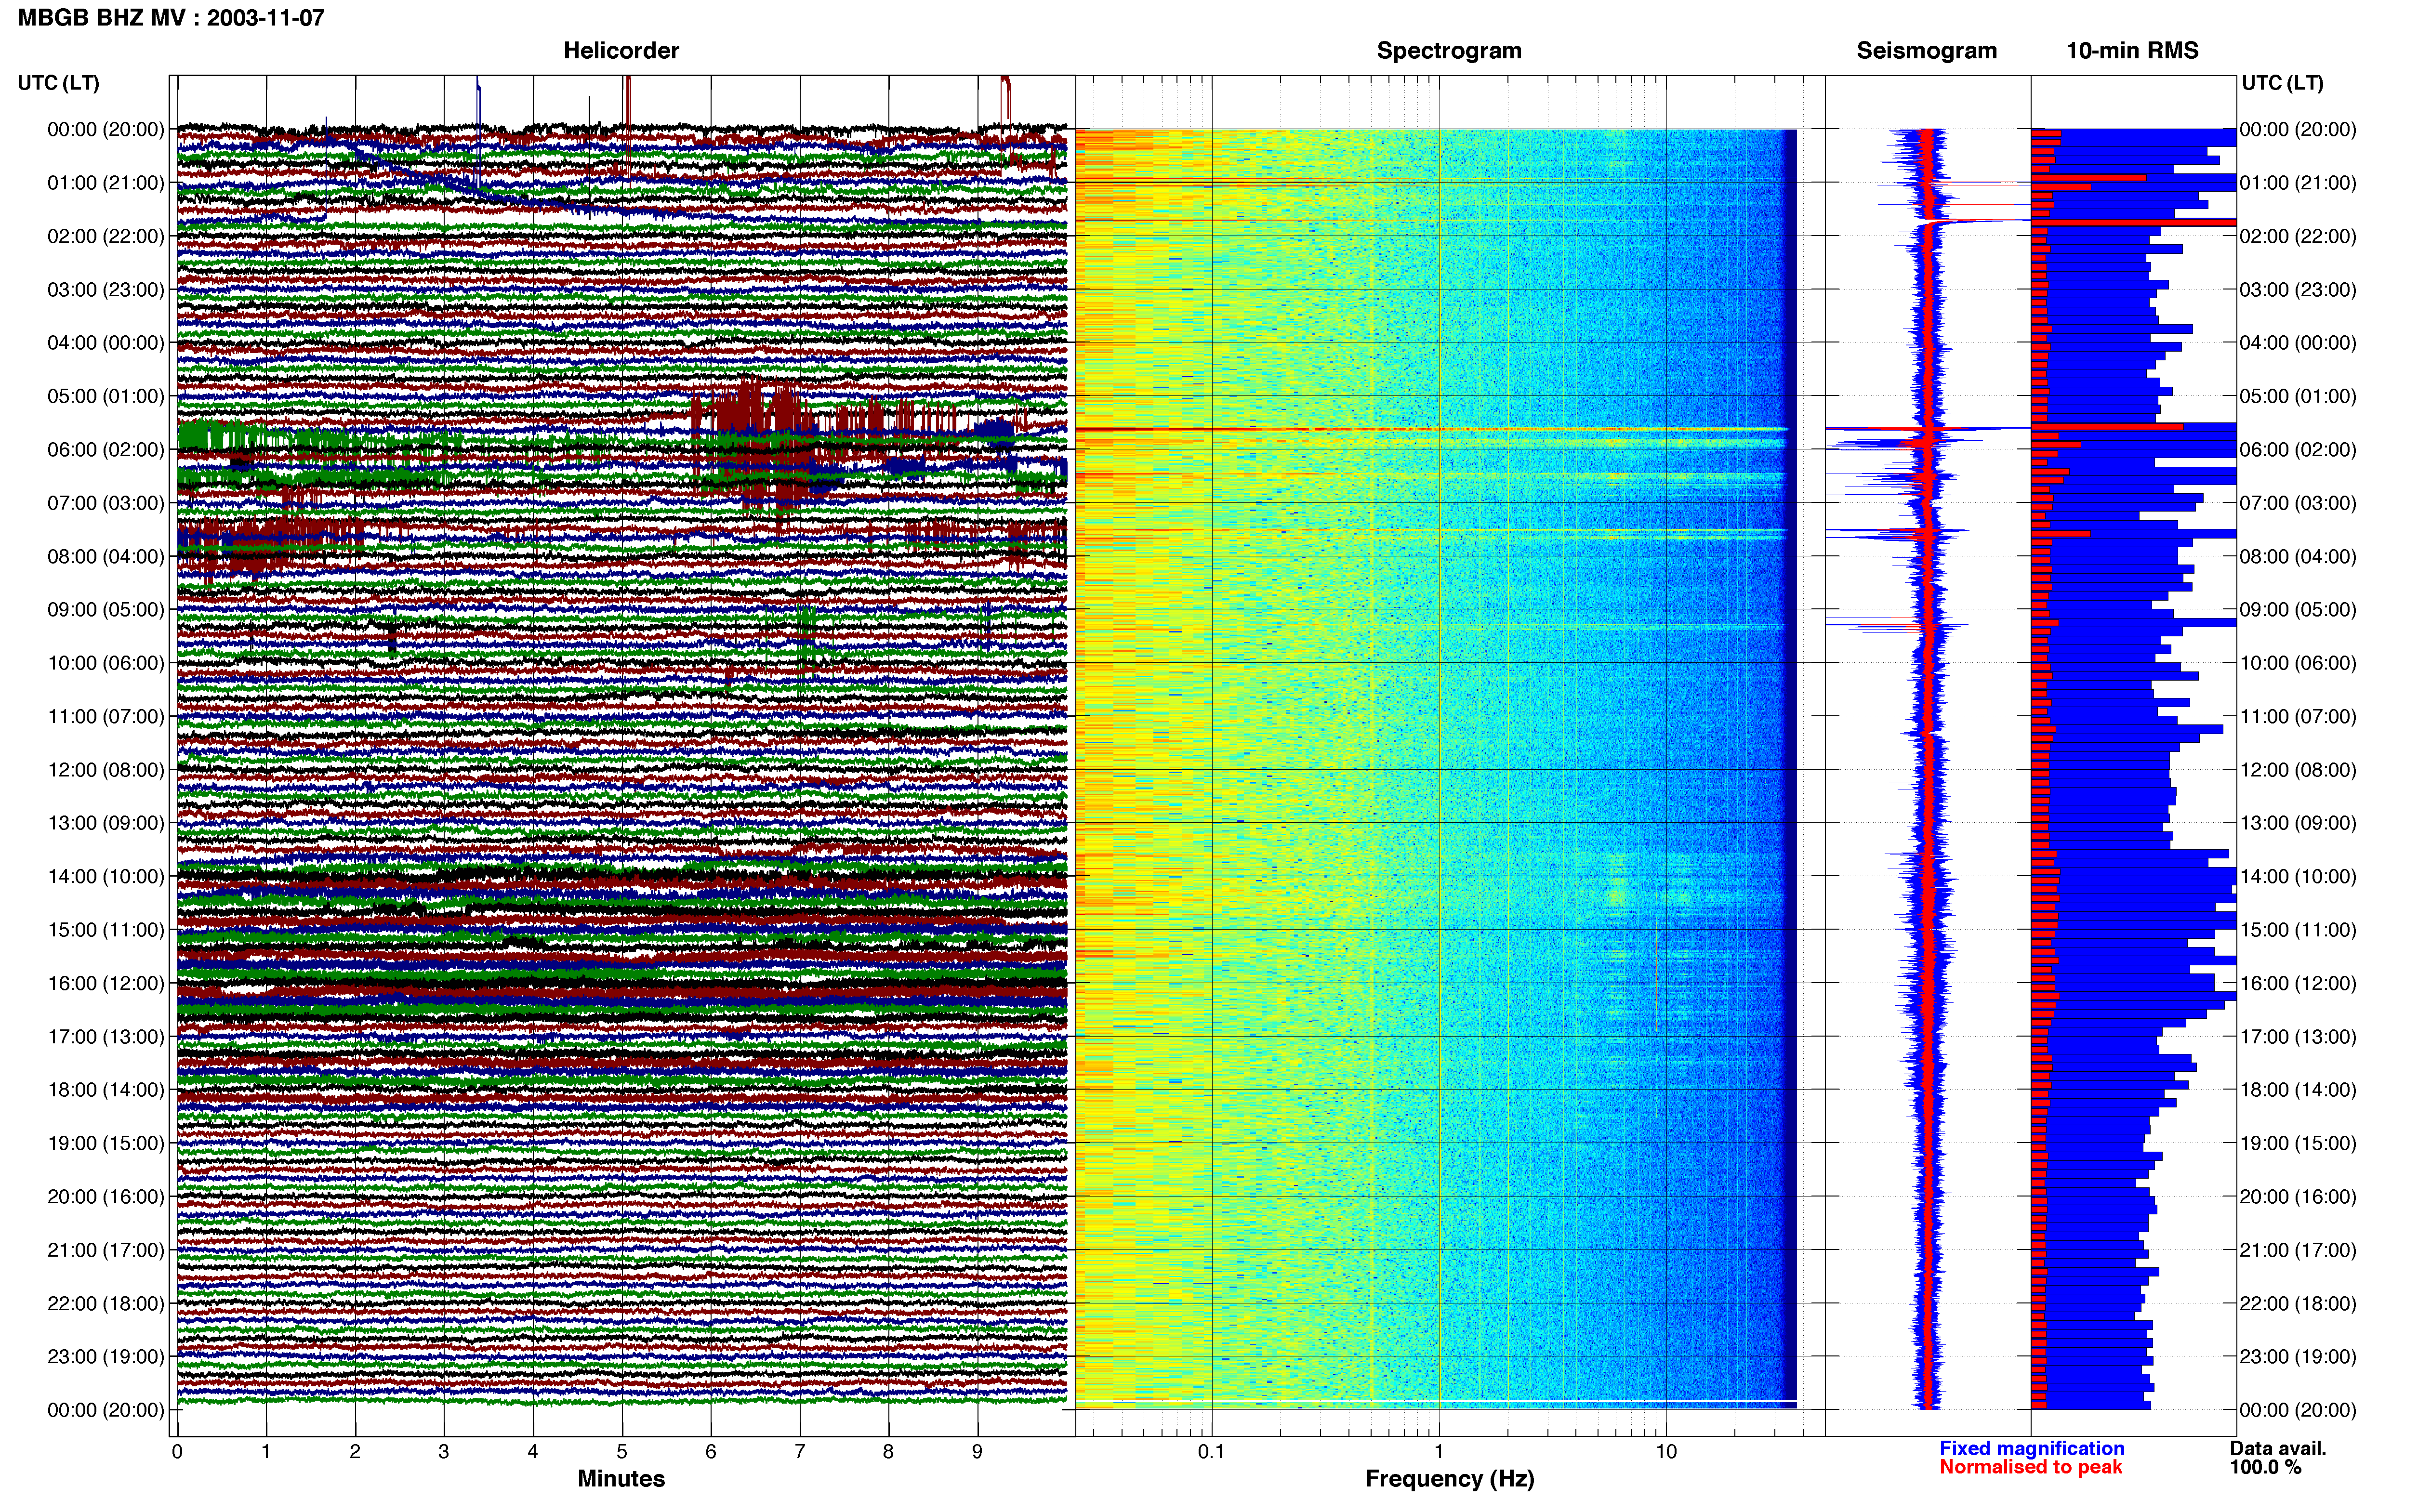Click the left '19:00 (15:00)' time label
The height and width of the screenshot is (1512, 2418).
pos(106,1143)
